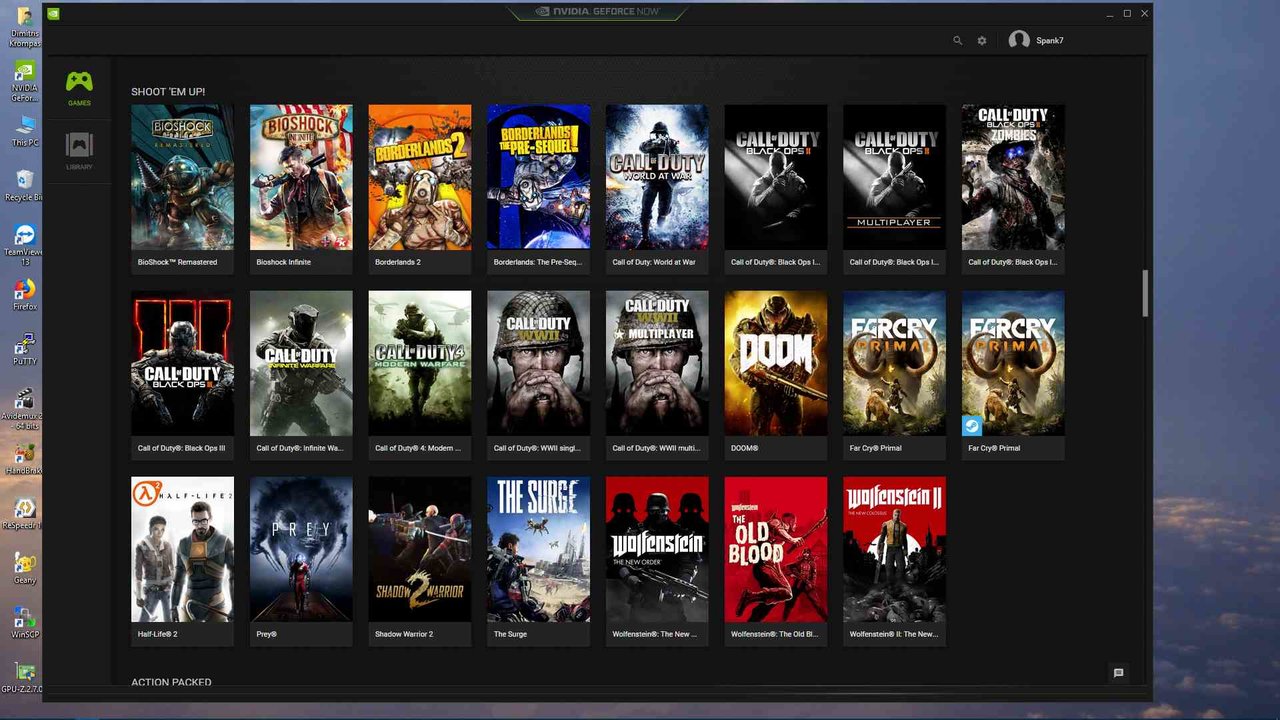Click the vertical scrollbar thumb of game list
This screenshot has height=720, width=1280.
[x=1146, y=293]
